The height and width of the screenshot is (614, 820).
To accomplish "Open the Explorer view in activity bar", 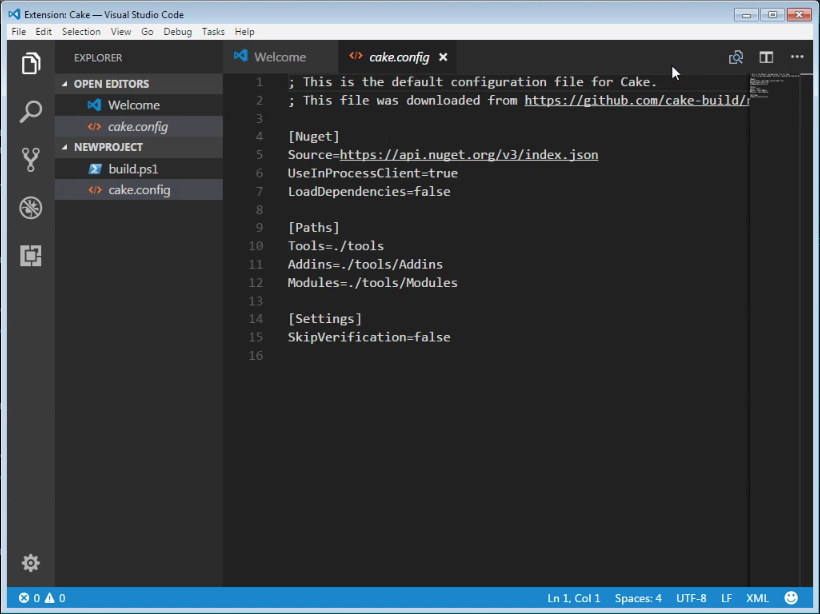I will (x=31, y=63).
